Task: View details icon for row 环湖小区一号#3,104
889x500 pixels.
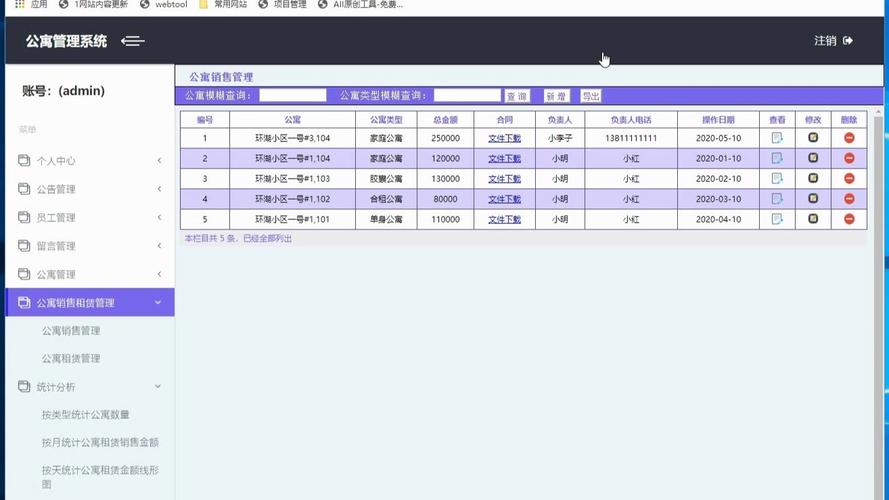Action: point(777,138)
